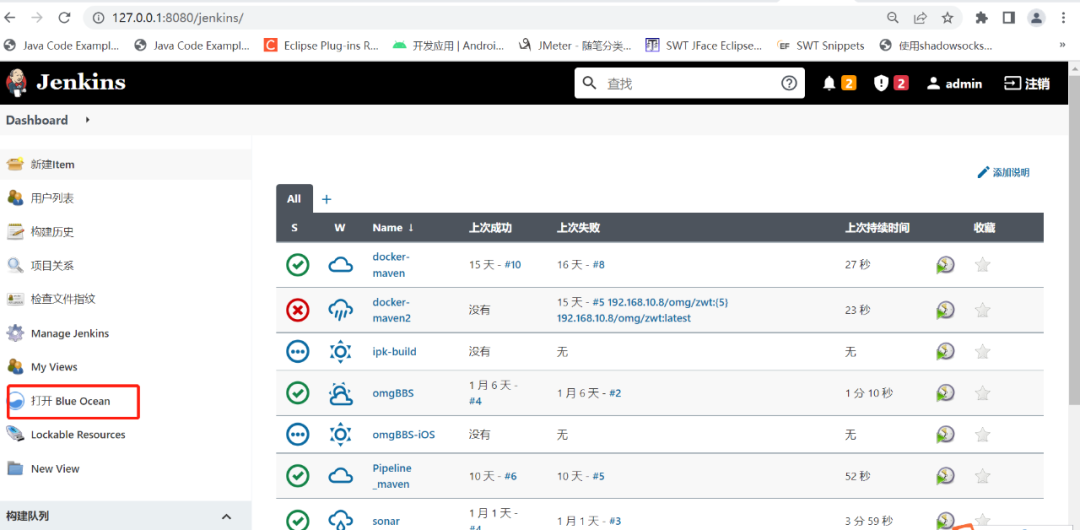Screen dimensions: 1080x530
Task: Click ipk-build not-built status icon
Action: [x=298, y=351]
